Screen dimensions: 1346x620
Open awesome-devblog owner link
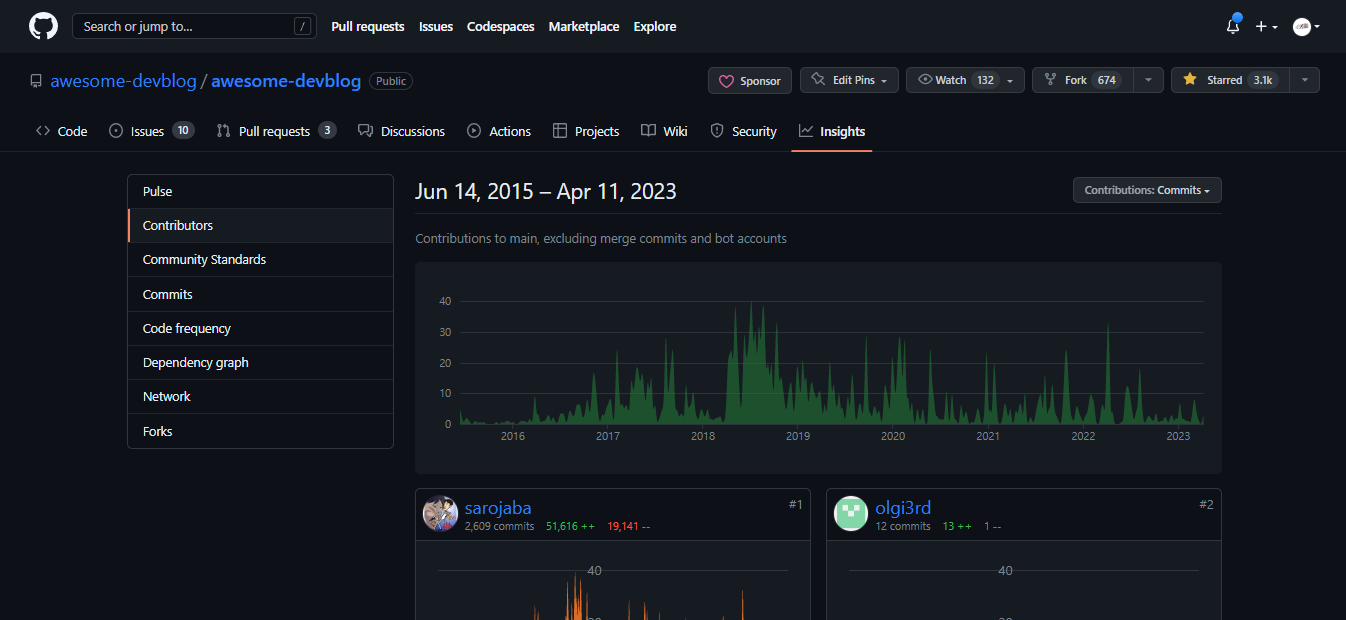point(123,81)
